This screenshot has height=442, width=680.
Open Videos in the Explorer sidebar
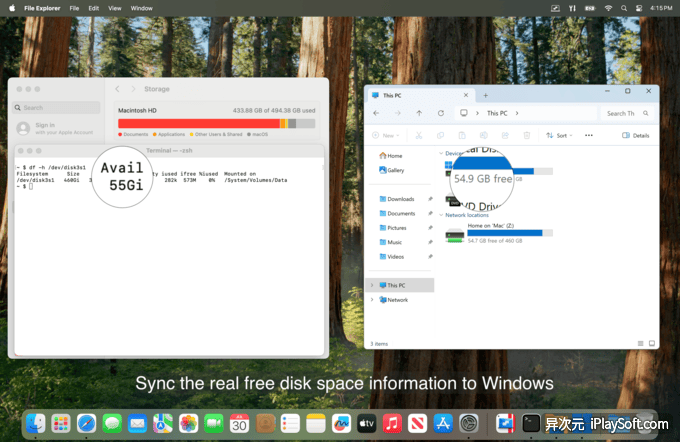click(x=392, y=257)
